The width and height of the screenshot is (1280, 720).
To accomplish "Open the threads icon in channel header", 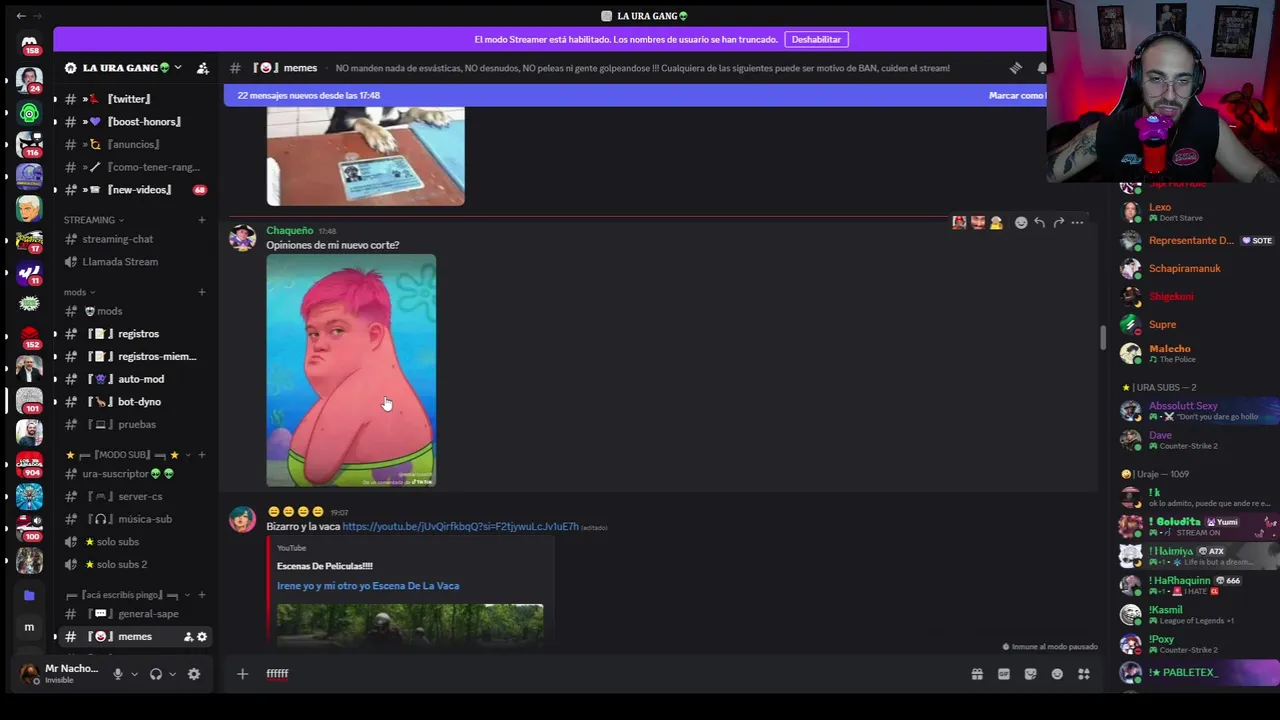I will [x=1015, y=68].
